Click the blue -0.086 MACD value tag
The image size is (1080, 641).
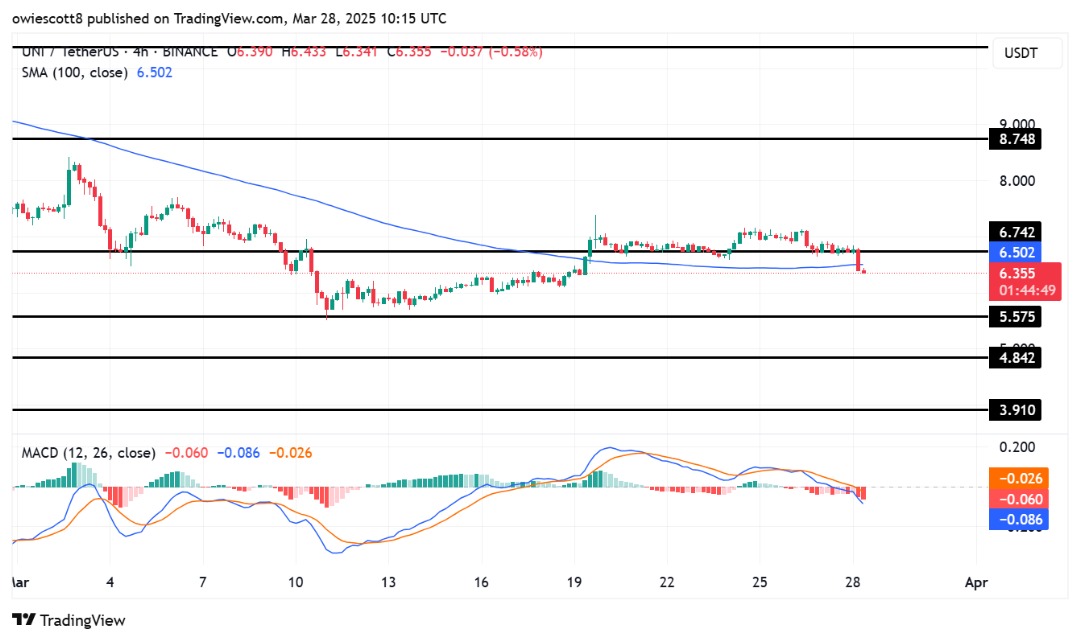click(x=1019, y=520)
